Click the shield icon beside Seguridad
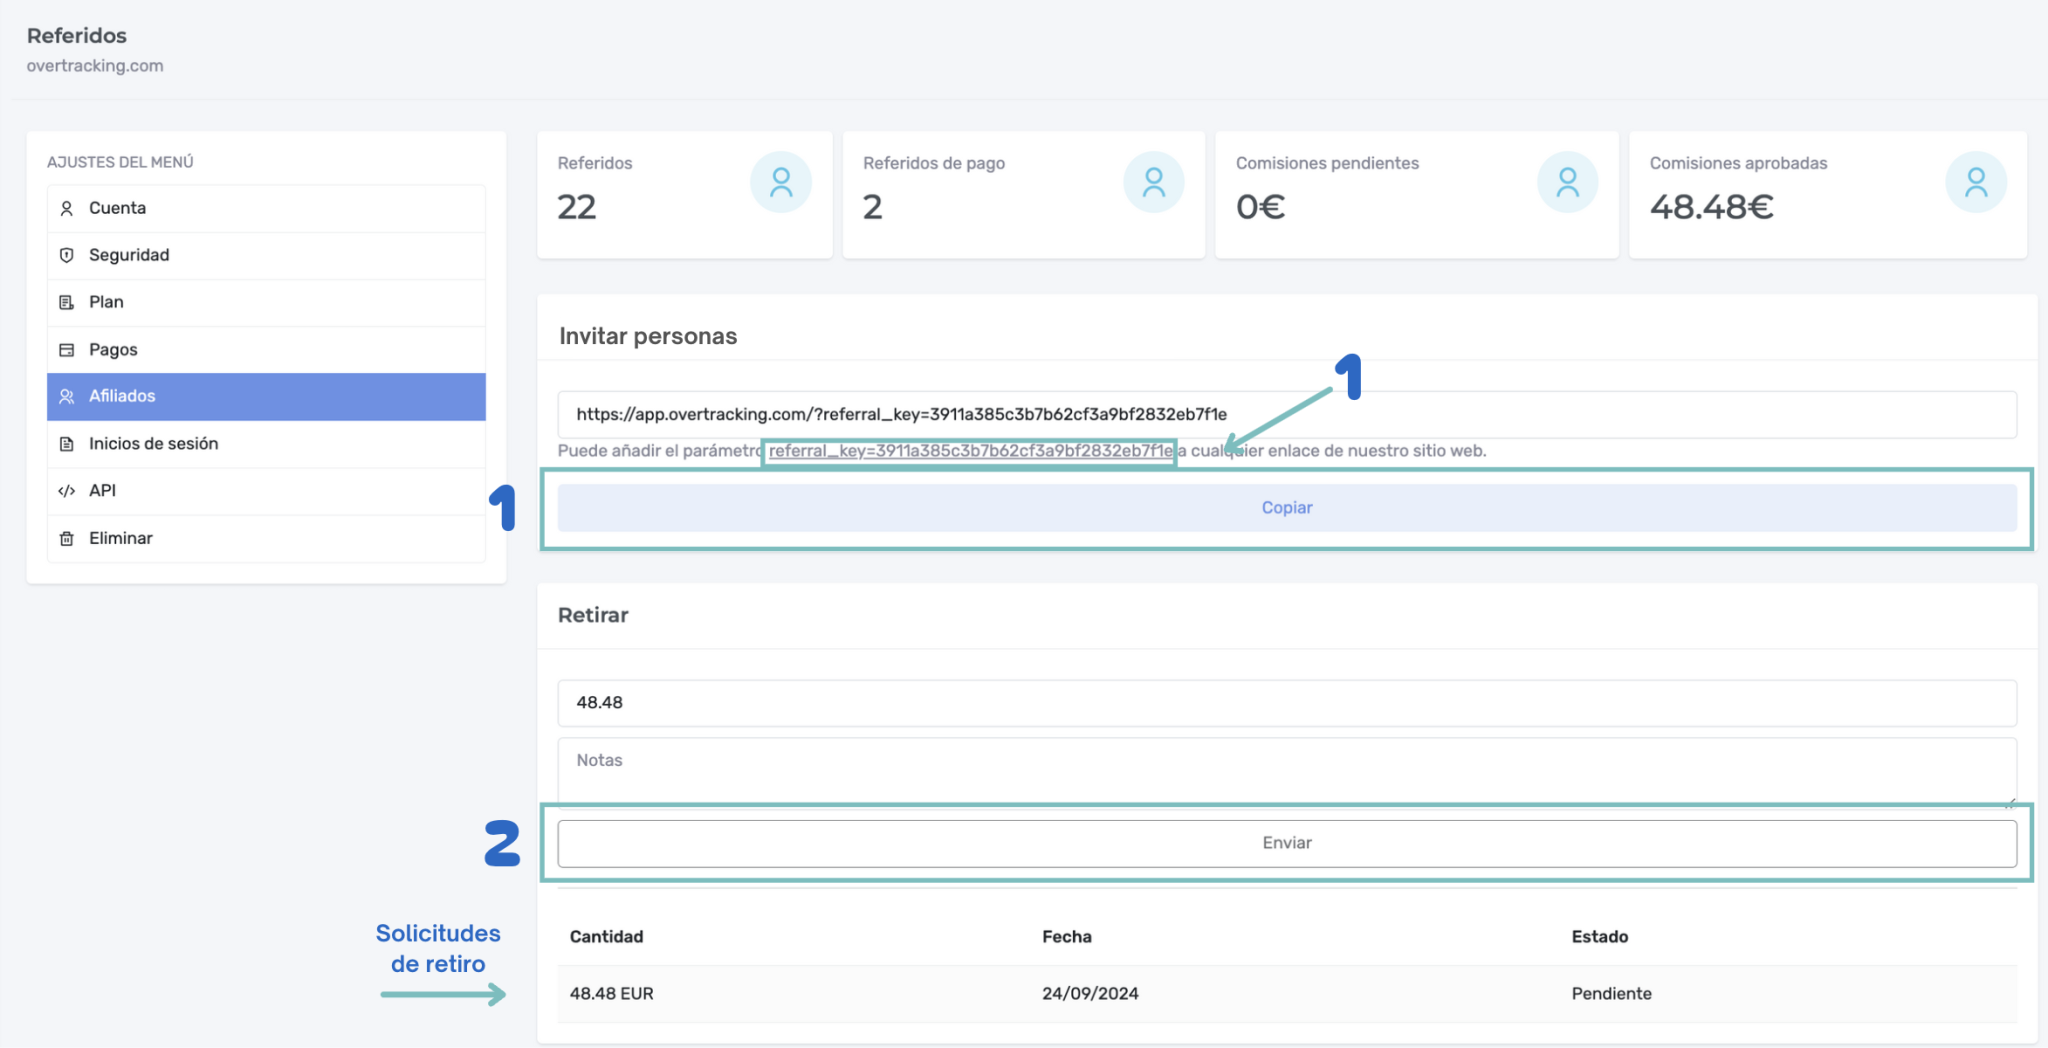The width and height of the screenshot is (2048, 1048). point(67,255)
